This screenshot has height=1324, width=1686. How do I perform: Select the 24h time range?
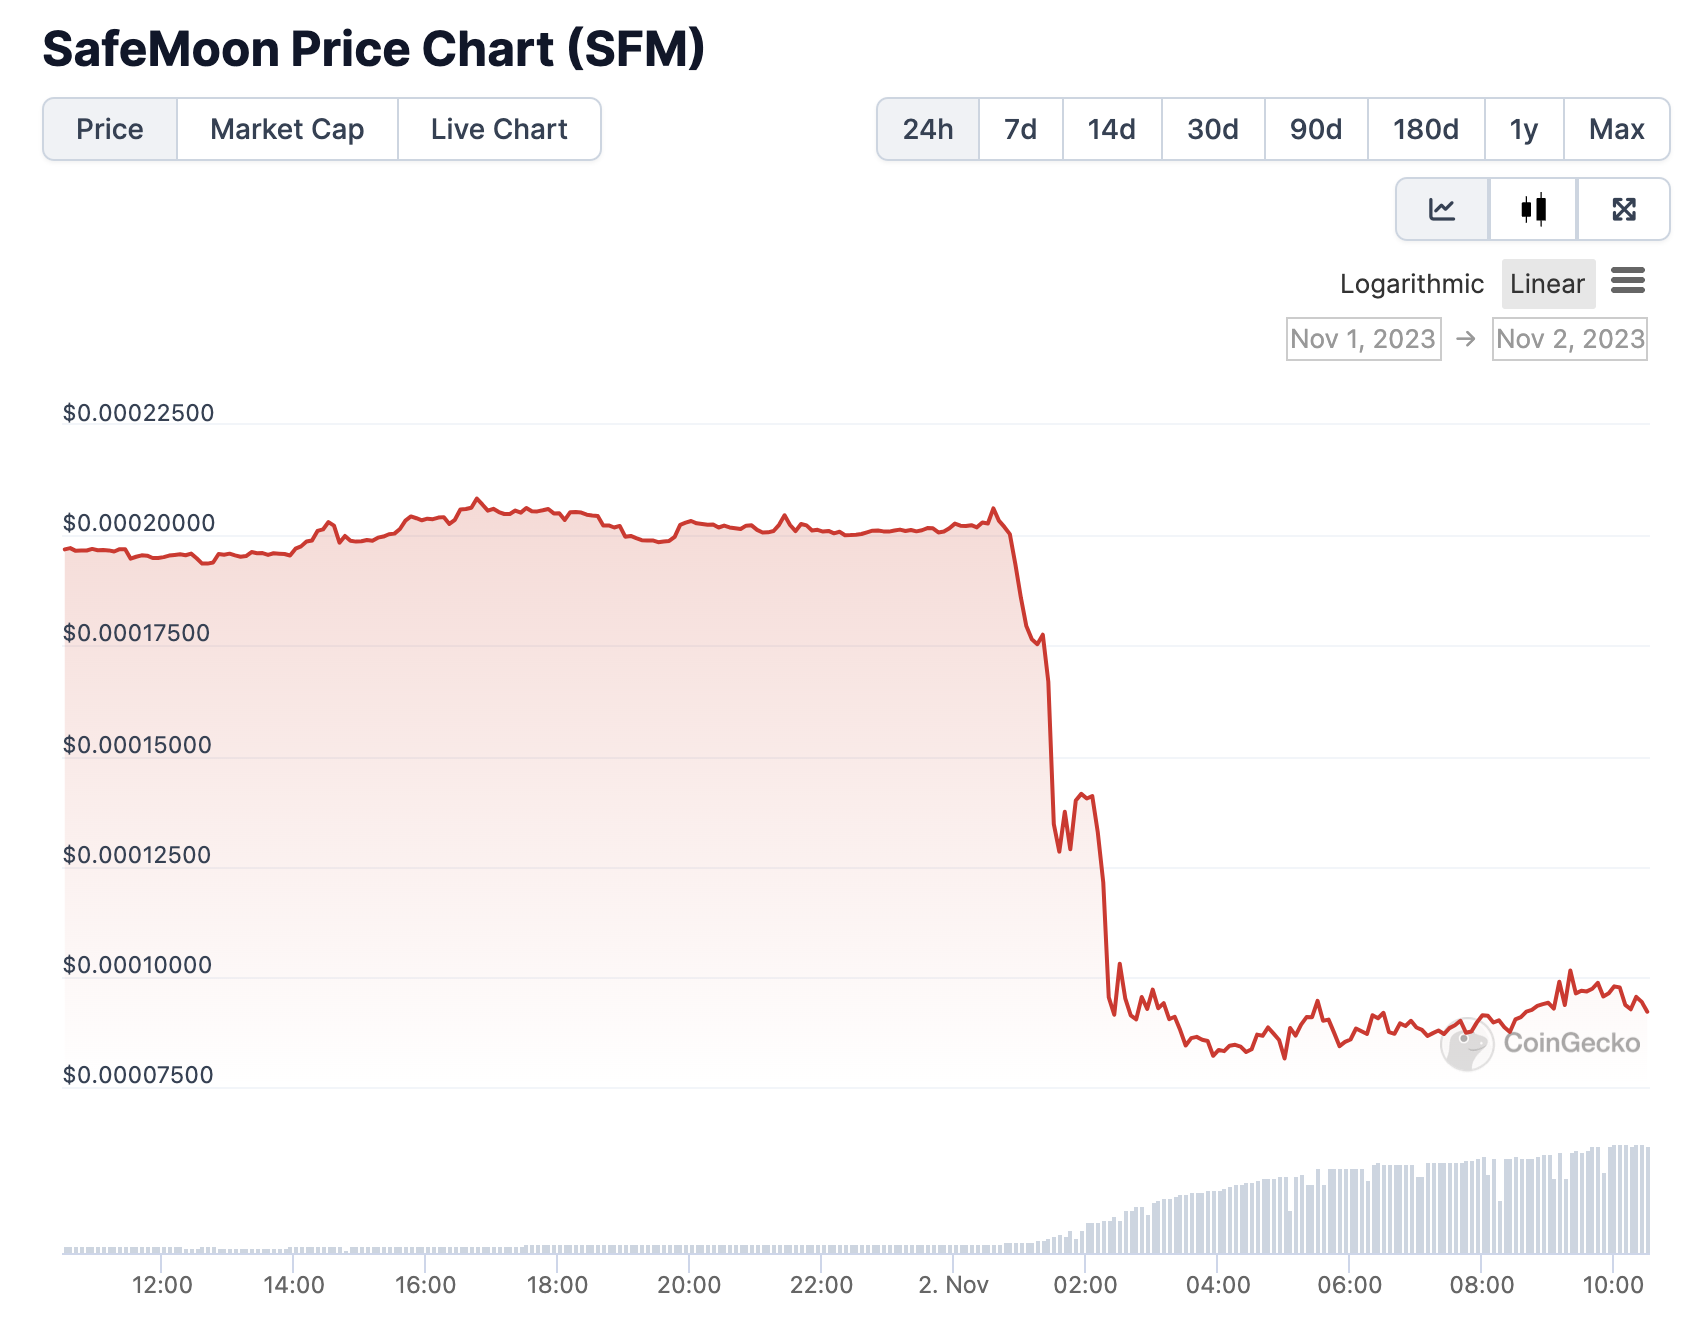928,129
